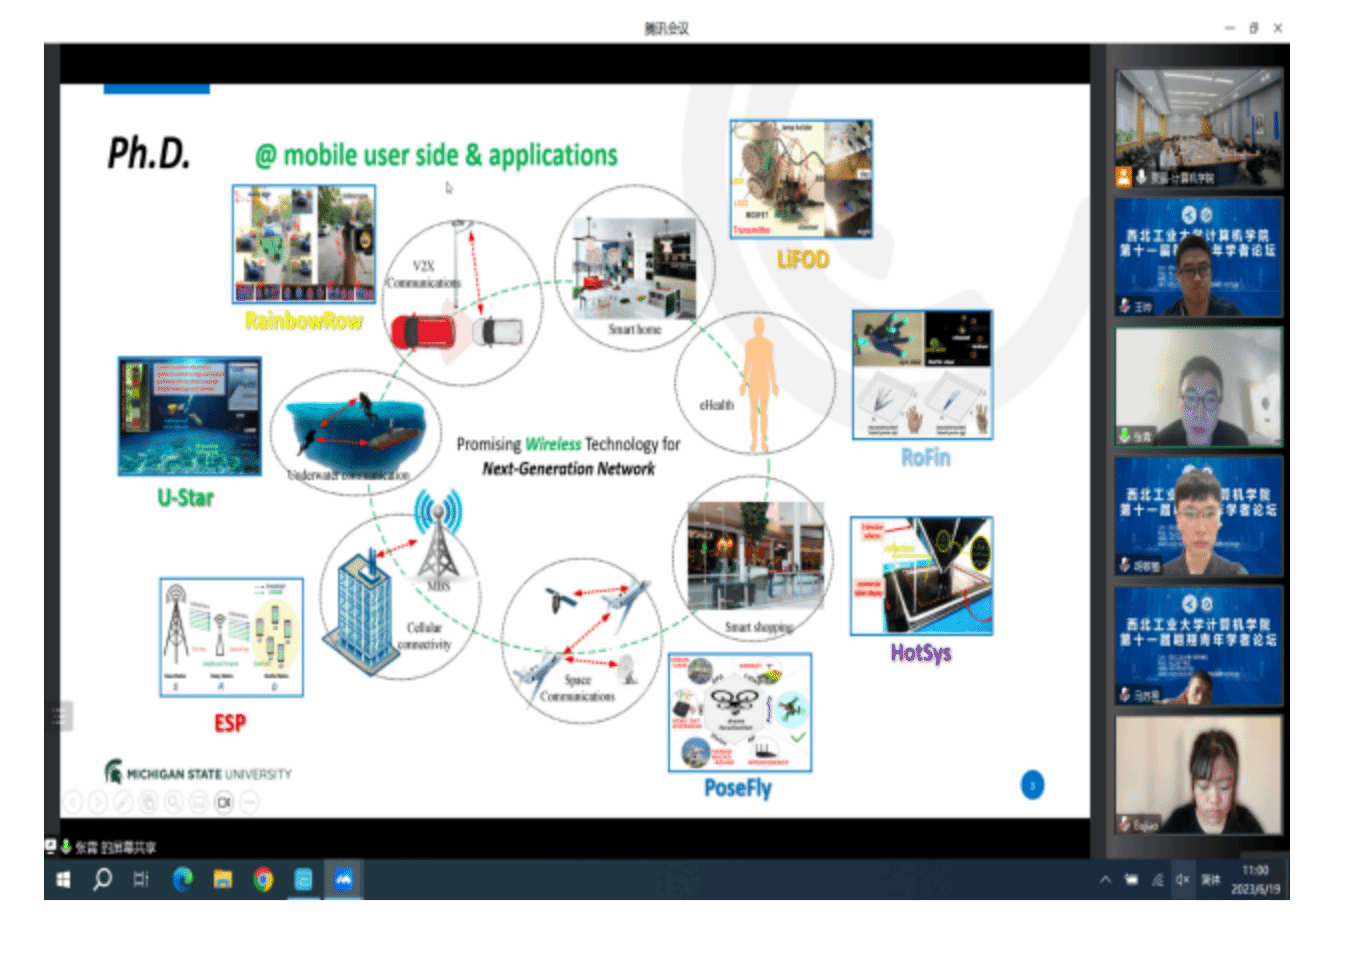Expand the side panel handle on left edge
Screen dimensions: 1352x980
(60, 716)
